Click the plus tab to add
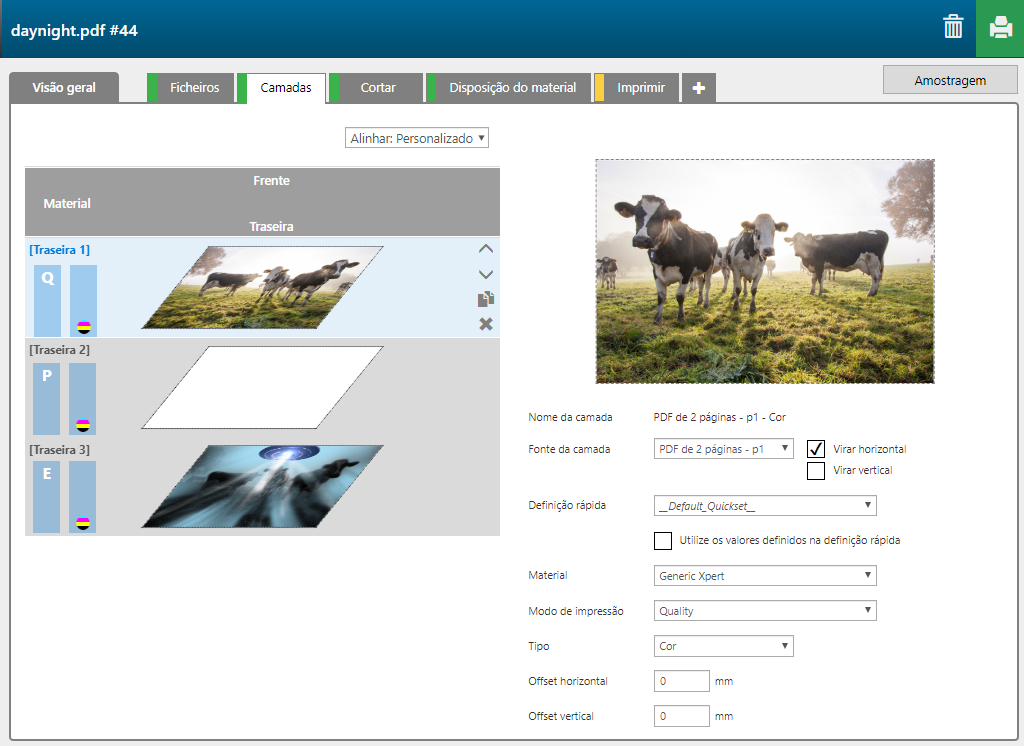The height and width of the screenshot is (746, 1024). (698, 88)
